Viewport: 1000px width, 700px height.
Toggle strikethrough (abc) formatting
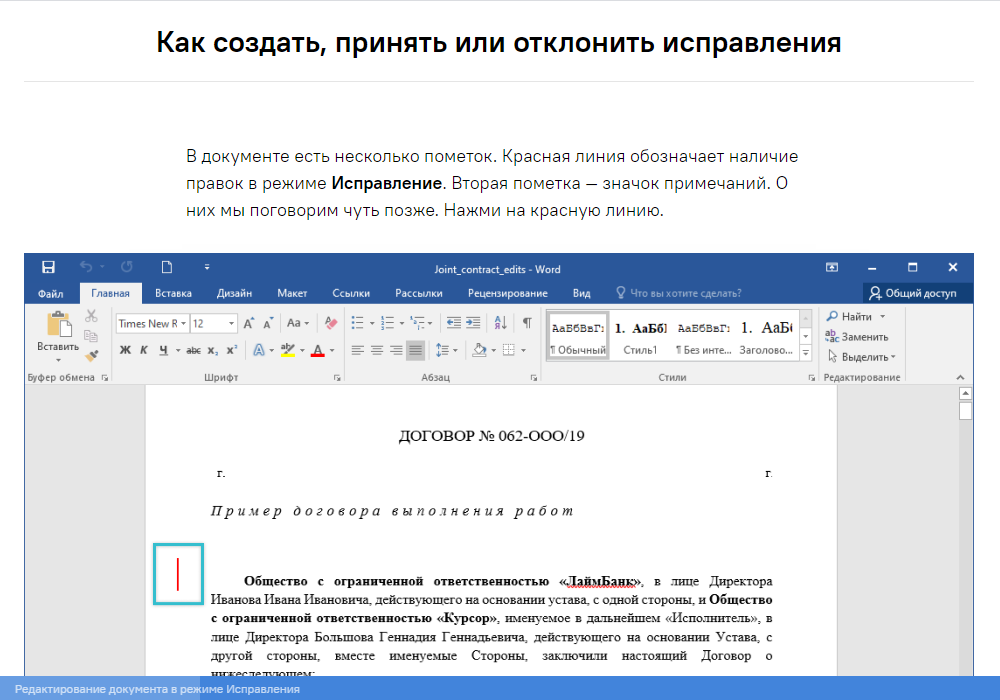[193, 350]
